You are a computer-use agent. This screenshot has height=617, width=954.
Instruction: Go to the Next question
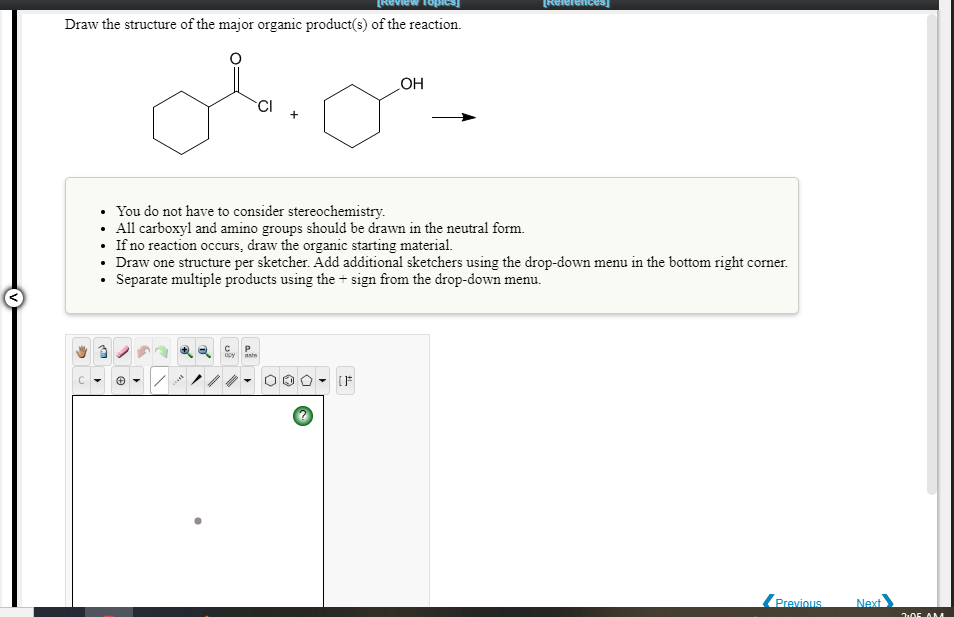pos(869,603)
